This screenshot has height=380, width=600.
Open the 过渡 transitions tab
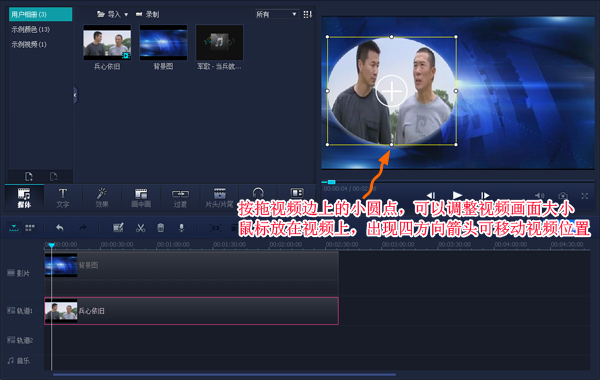180,197
